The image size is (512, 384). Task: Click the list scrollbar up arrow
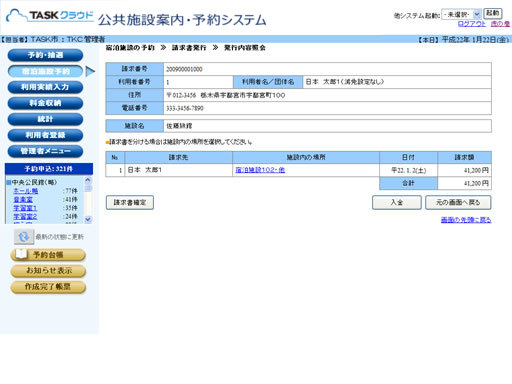click(88, 180)
